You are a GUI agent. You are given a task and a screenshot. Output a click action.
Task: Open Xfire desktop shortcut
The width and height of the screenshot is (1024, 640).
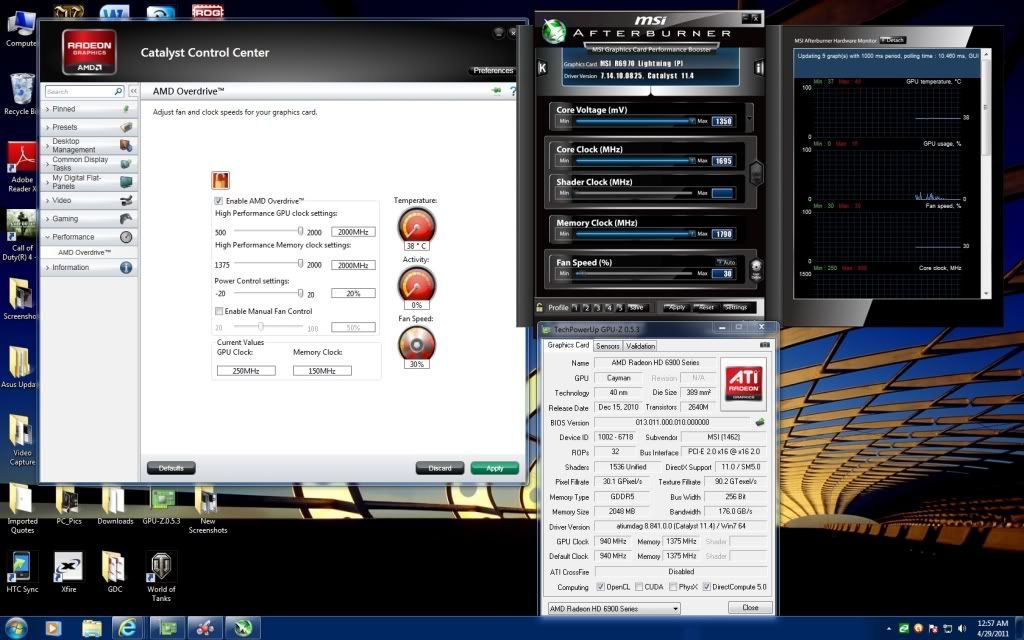coord(69,573)
